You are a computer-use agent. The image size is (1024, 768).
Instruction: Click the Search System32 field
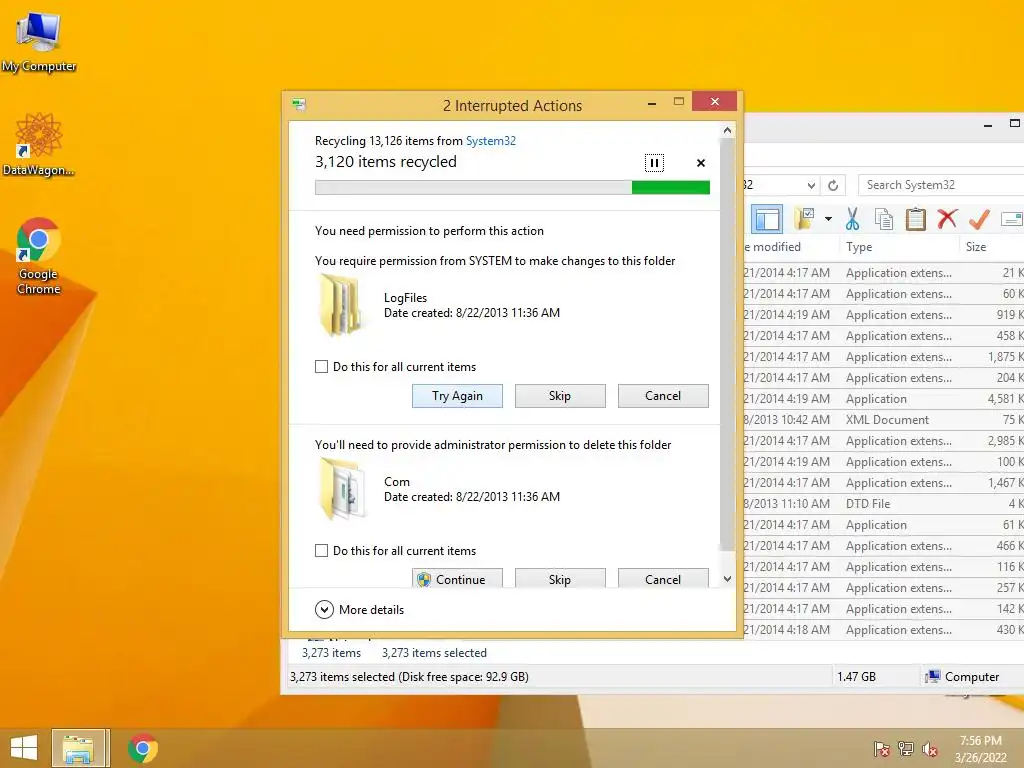(x=940, y=185)
